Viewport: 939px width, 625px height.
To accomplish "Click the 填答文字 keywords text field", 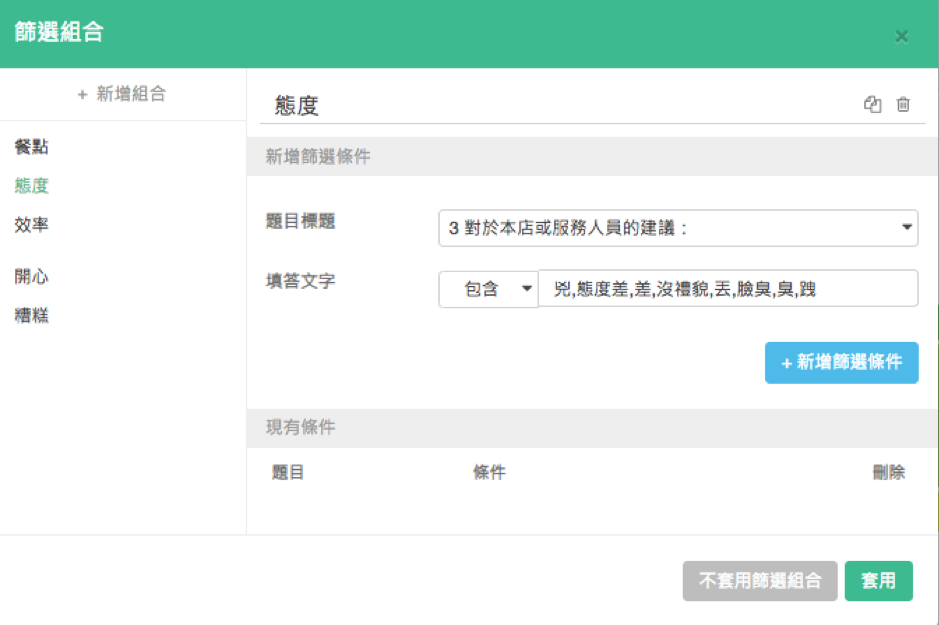I will click(x=728, y=289).
